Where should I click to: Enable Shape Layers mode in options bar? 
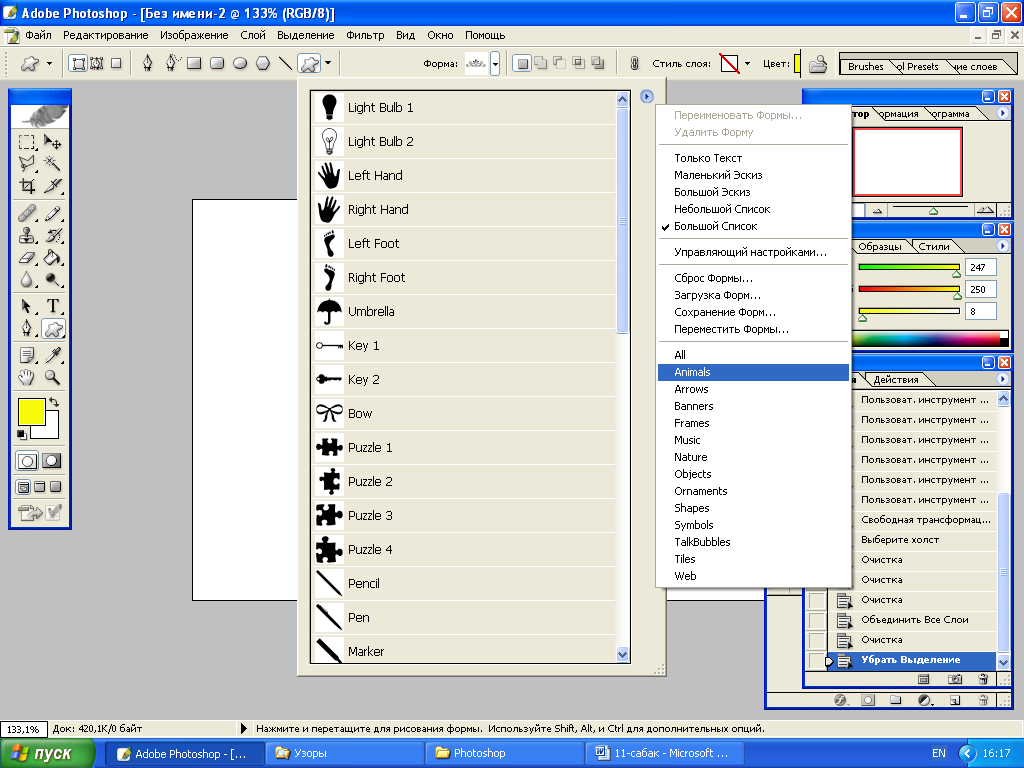click(x=78, y=63)
